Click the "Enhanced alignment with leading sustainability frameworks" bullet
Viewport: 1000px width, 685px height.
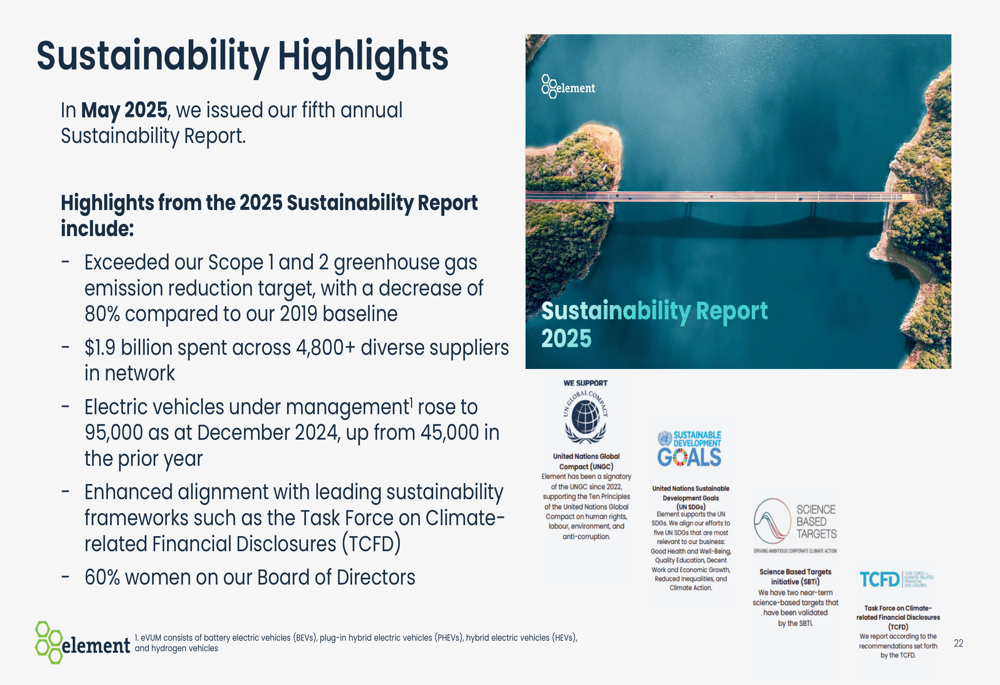(283, 517)
